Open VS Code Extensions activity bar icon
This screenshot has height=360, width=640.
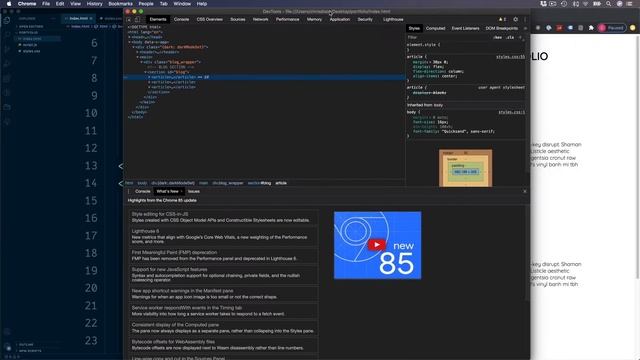(x=7, y=78)
